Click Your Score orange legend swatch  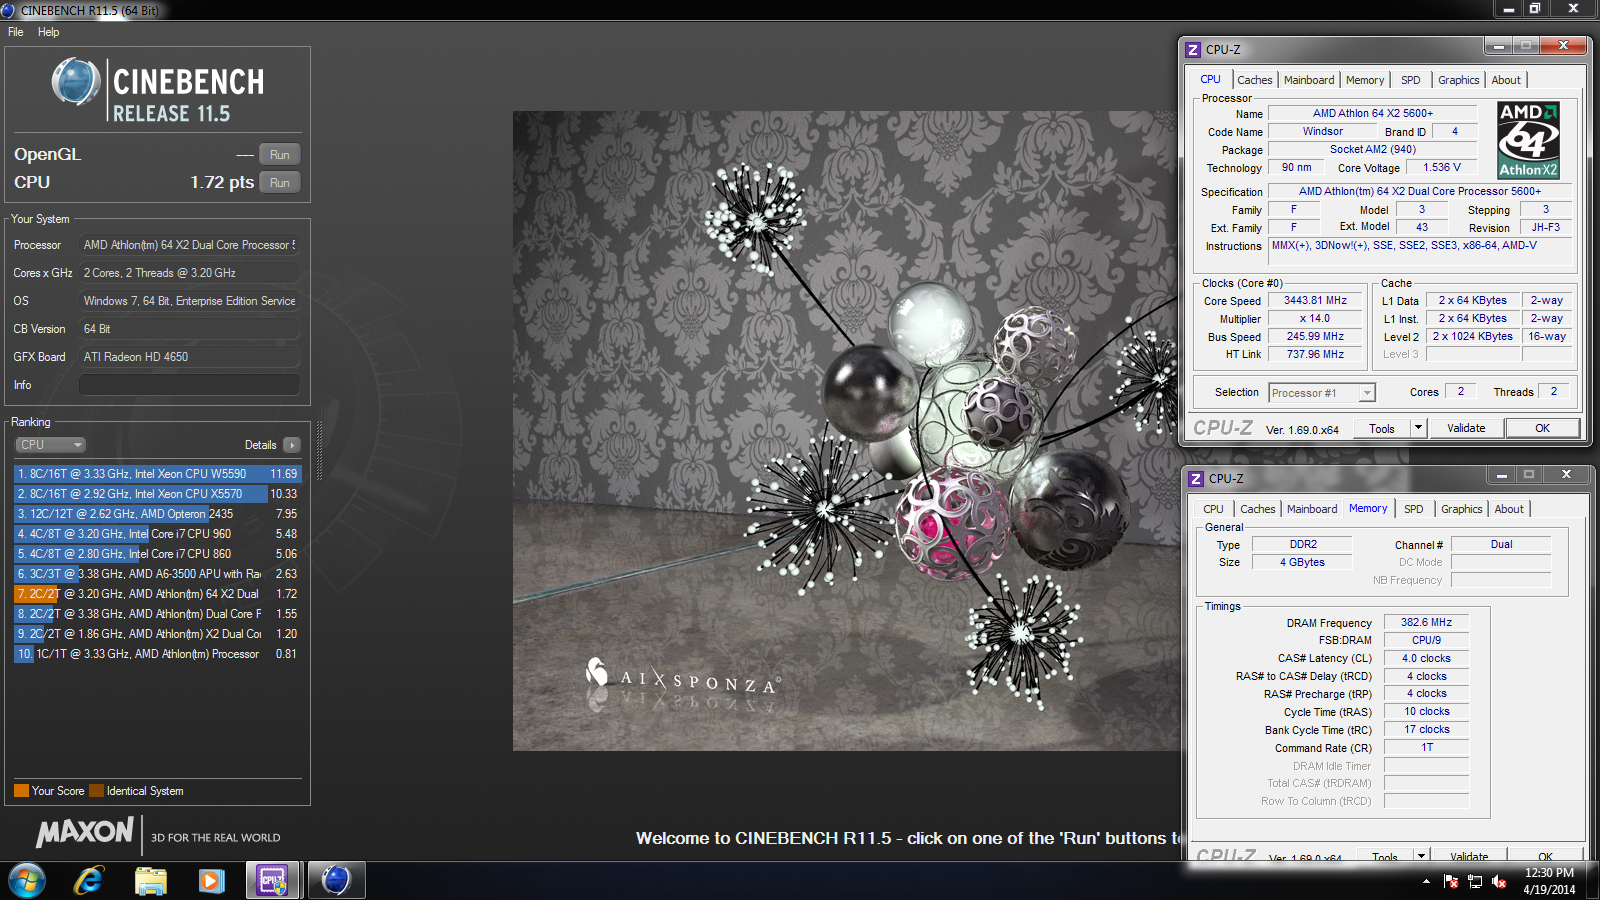click(21, 791)
